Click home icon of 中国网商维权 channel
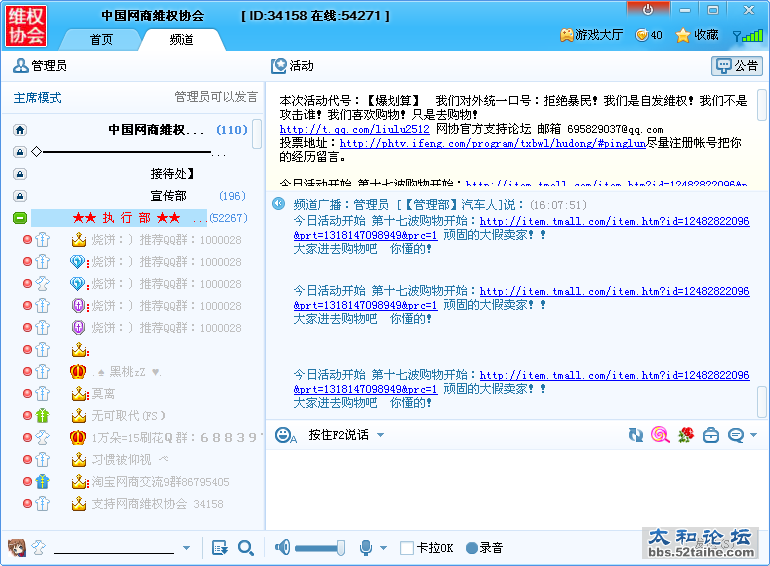The width and height of the screenshot is (770, 566). click(20, 130)
